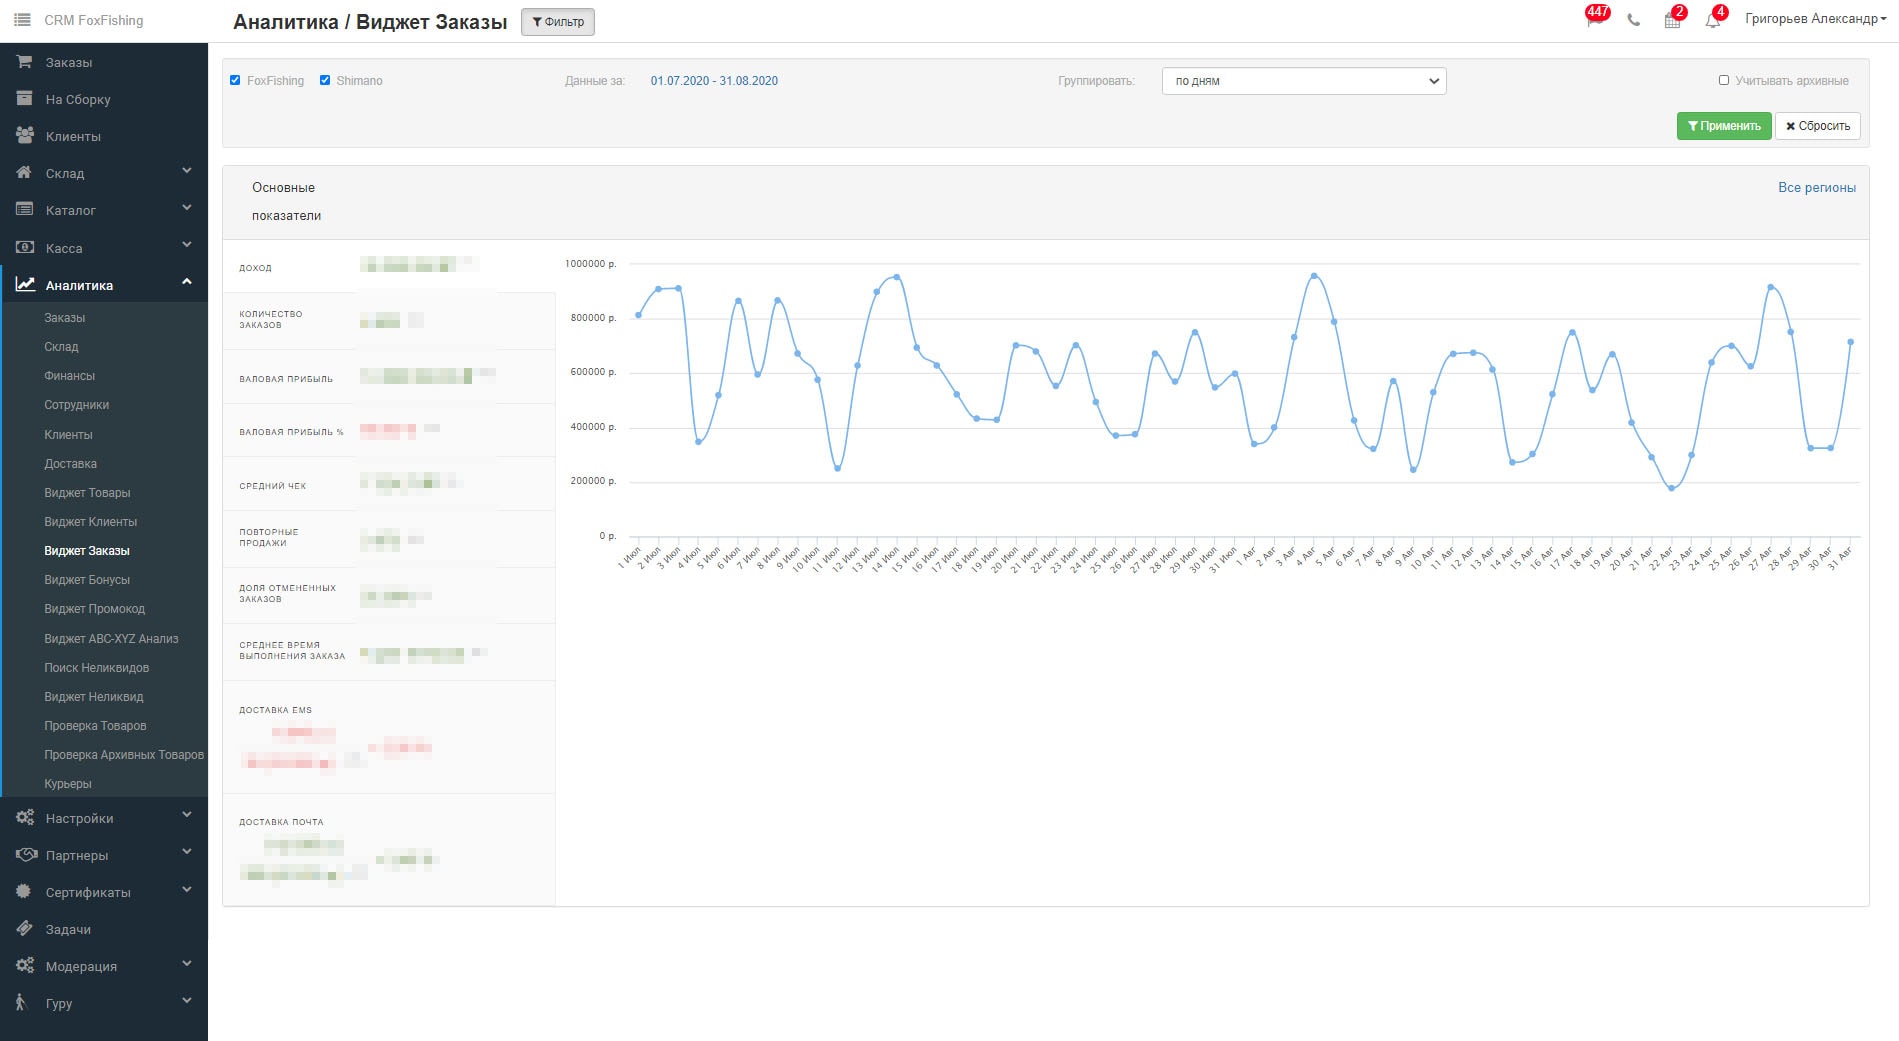
Task: Expand the Модерация sidebar chevron
Action: [x=187, y=964]
